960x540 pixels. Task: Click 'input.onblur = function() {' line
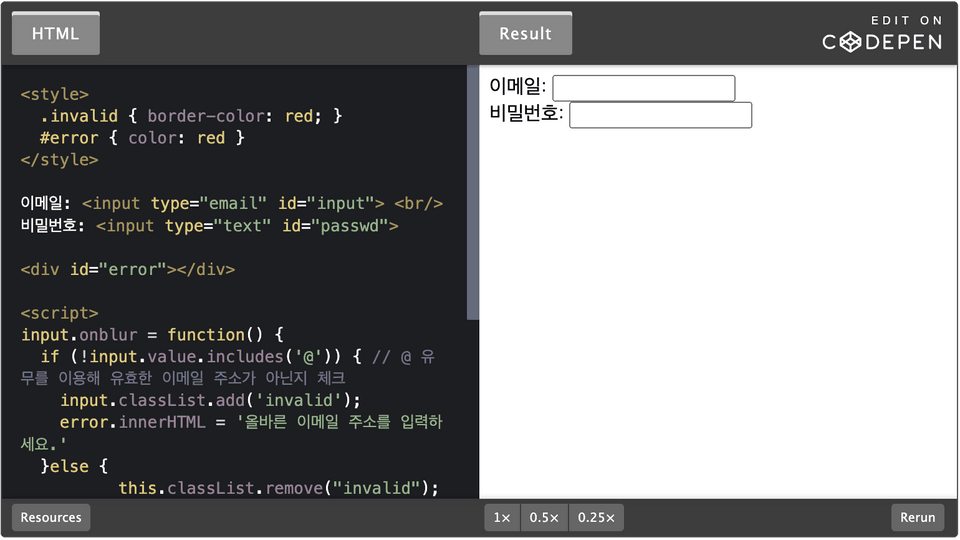click(152, 336)
